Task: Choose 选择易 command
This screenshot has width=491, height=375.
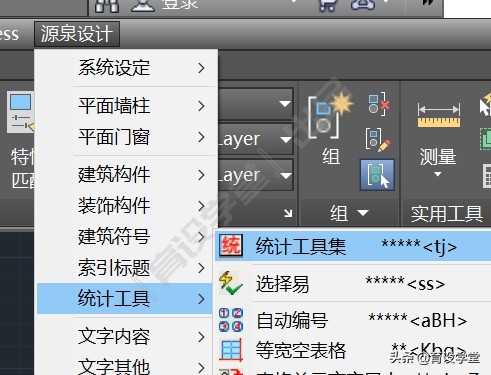Action: pos(353,284)
